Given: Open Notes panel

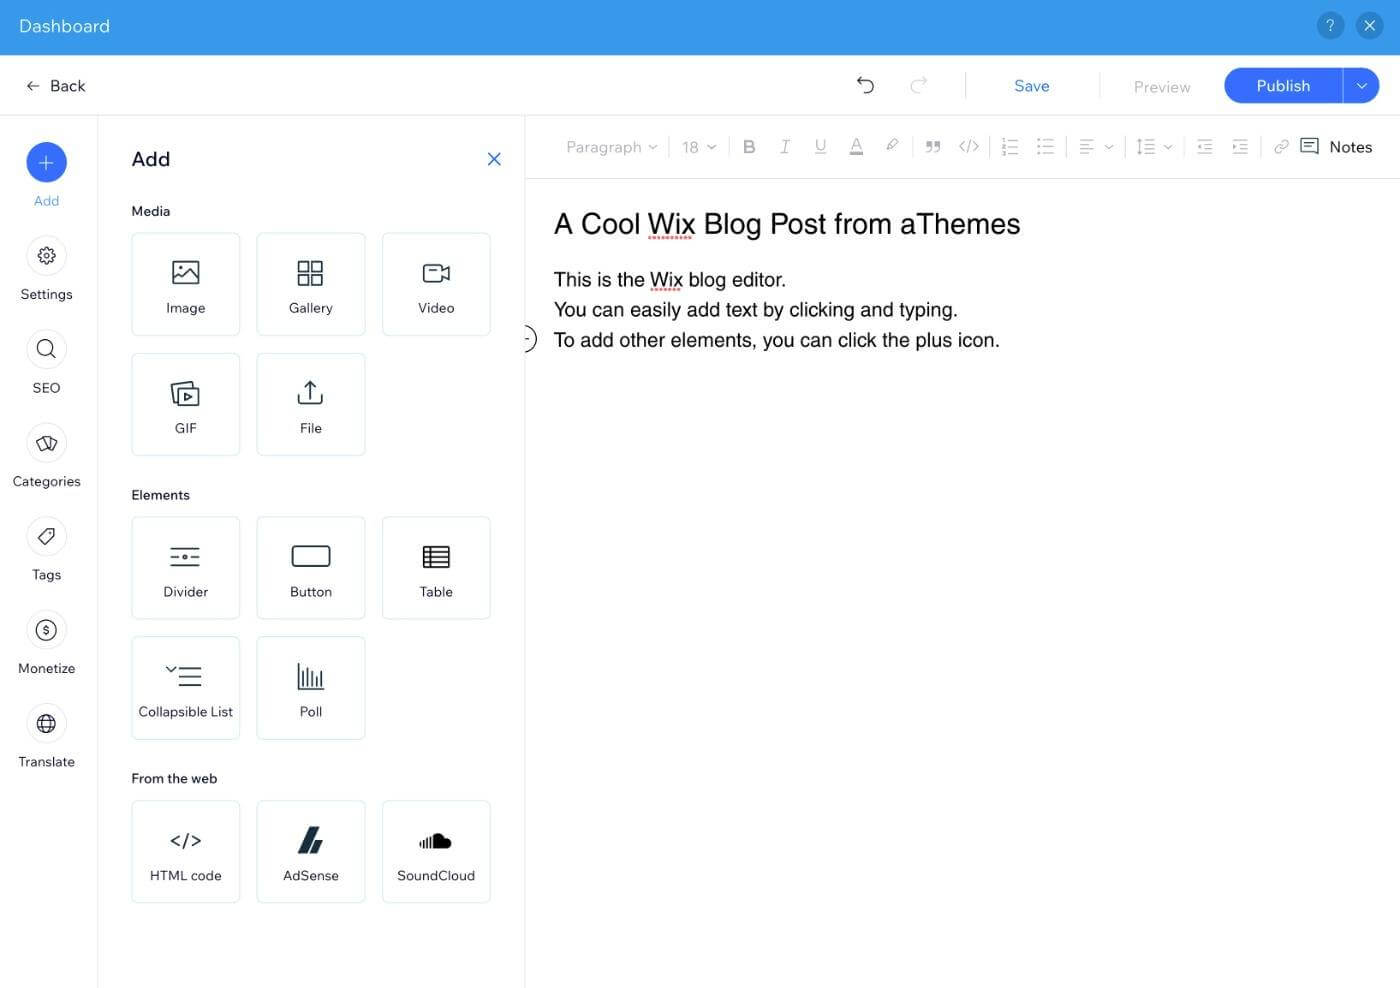Looking at the screenshot, I should [x=1336, y=146].
